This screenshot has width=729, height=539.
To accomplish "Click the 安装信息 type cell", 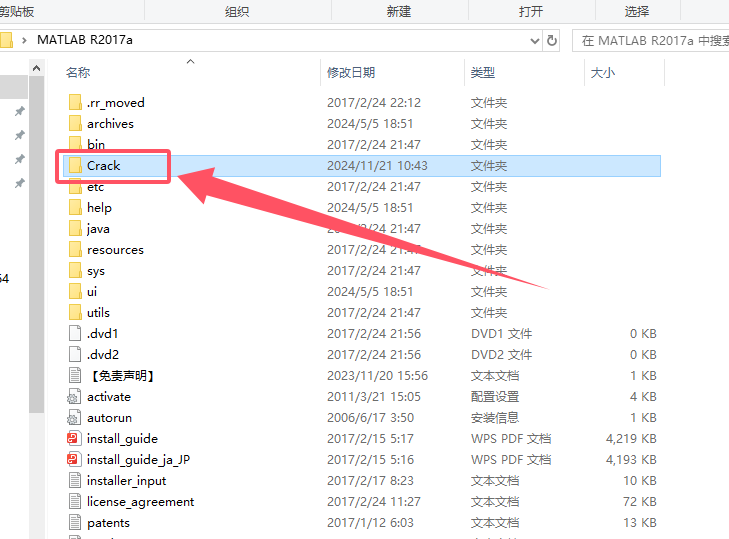I will pos(495,418).
